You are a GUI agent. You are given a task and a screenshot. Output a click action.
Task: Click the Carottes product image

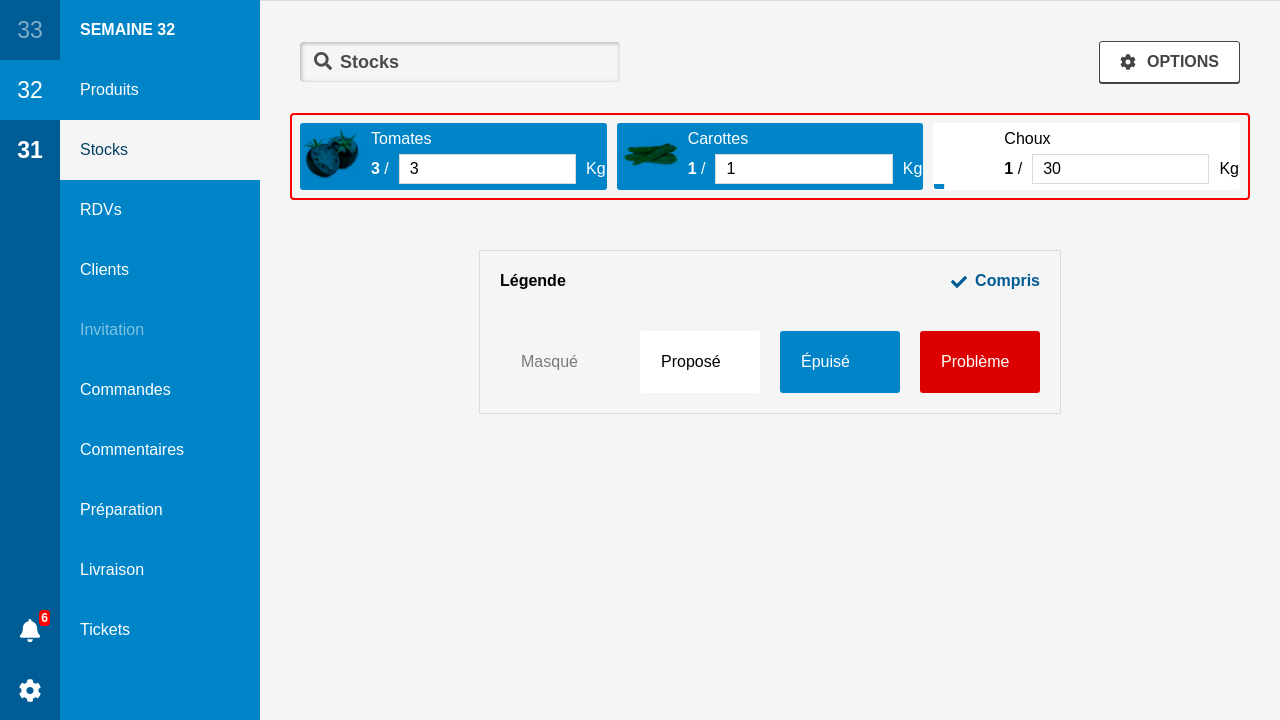click(650, 155)
